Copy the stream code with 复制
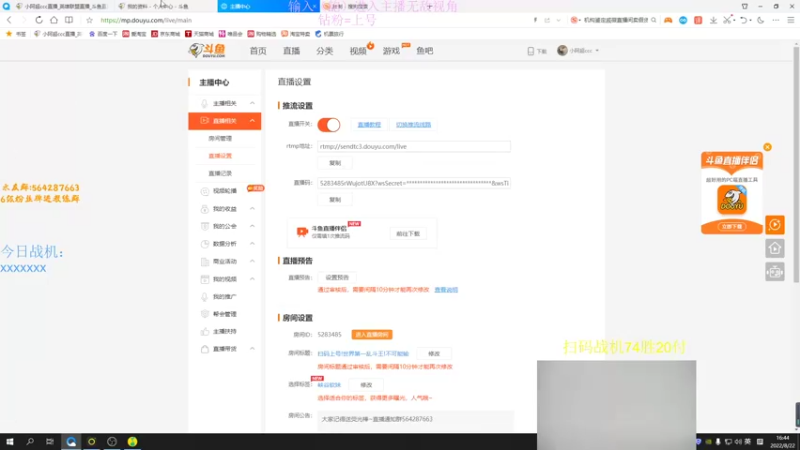The image size is (800, 450). [x=335, y=199]
